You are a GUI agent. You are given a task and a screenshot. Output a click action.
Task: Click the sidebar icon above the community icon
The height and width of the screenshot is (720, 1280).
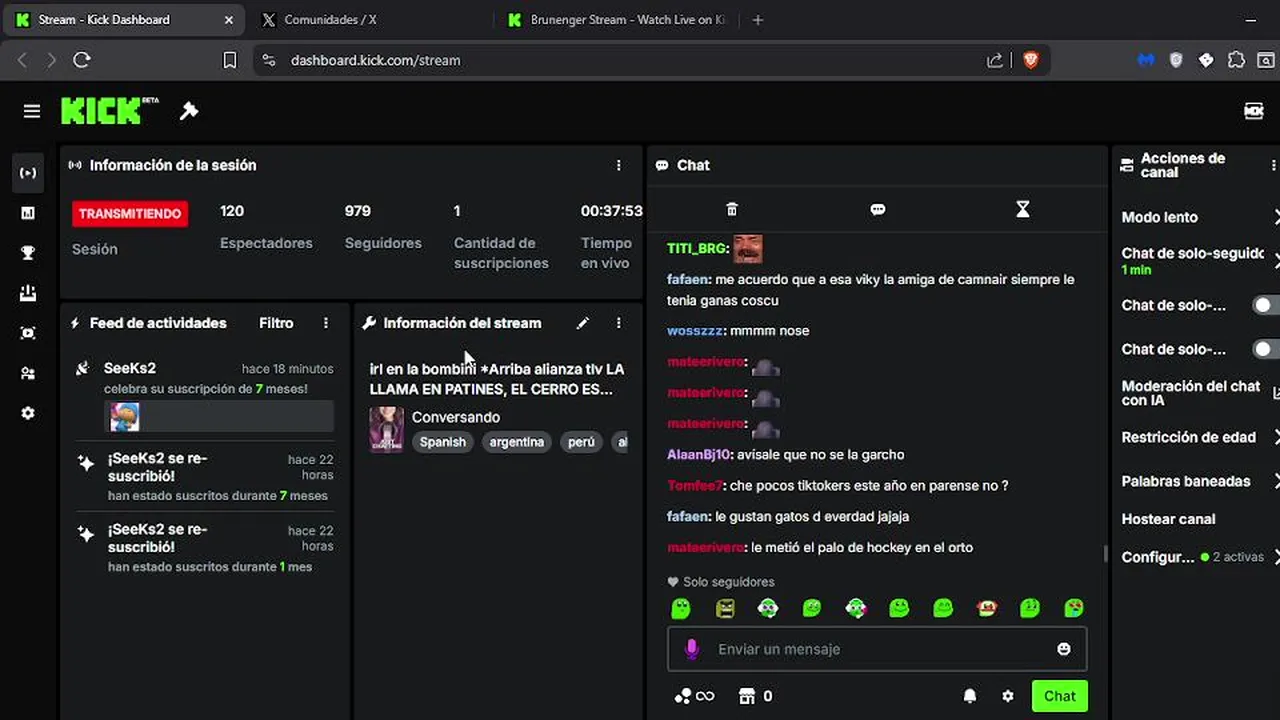[28, 333]
